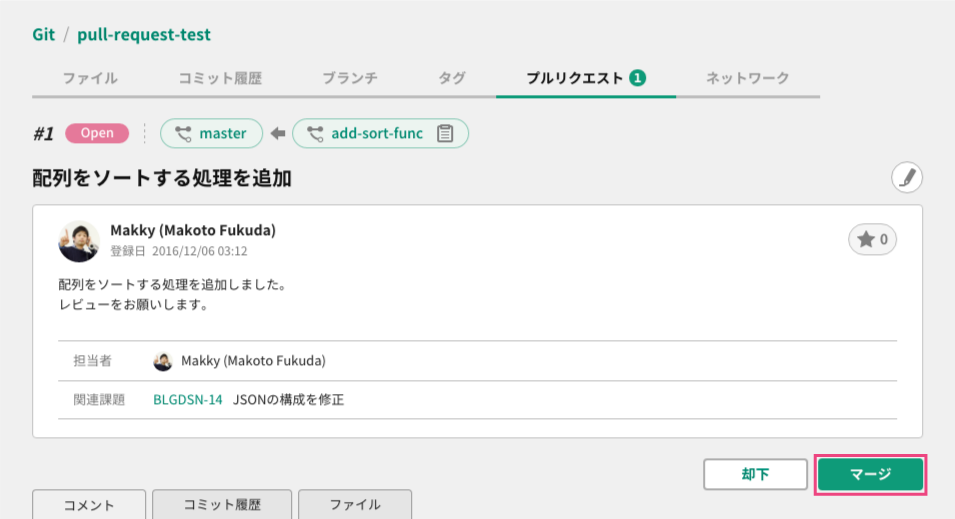Screen dimensions: 955x519
Task: Click the pull-request-test repository link
Action: pos(144,34)
